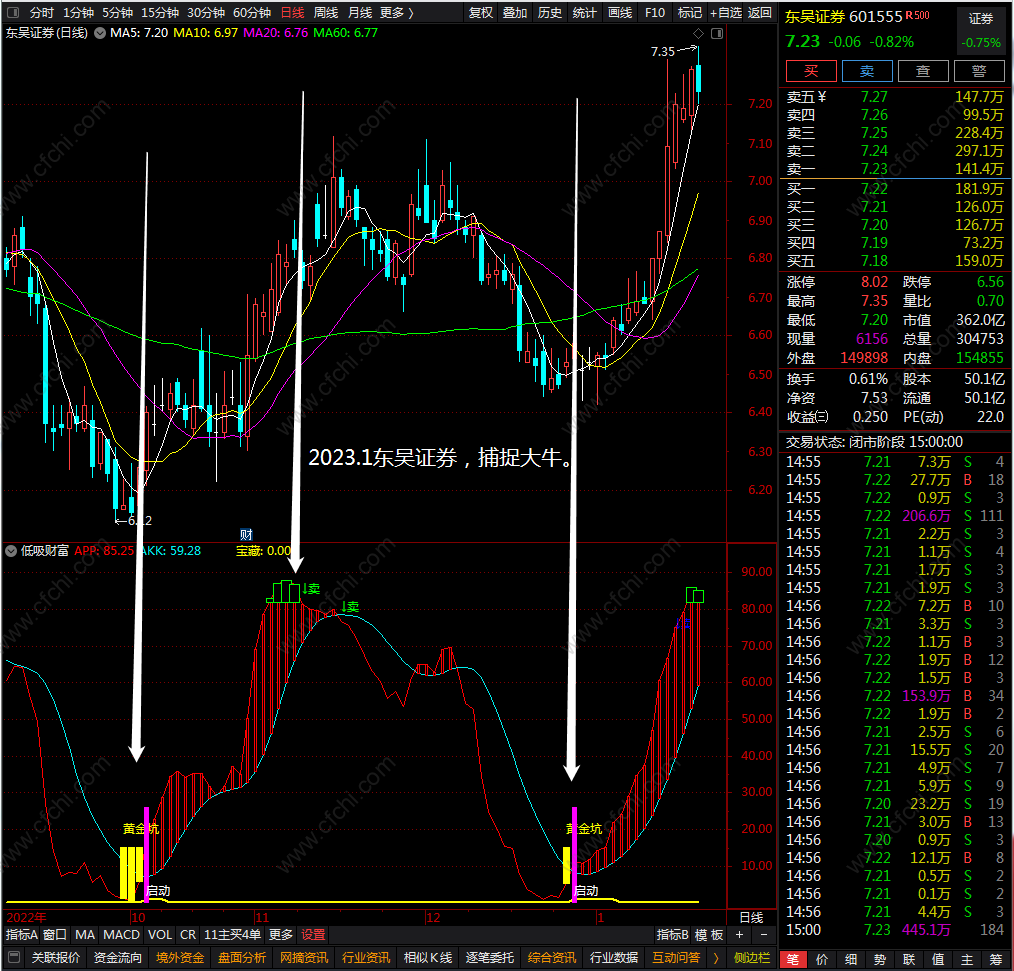This screenshot has height=971, width=1014.
Task: Expand the 更多 timeframe options
Action: pyautogui.click(x=396, y=12)
